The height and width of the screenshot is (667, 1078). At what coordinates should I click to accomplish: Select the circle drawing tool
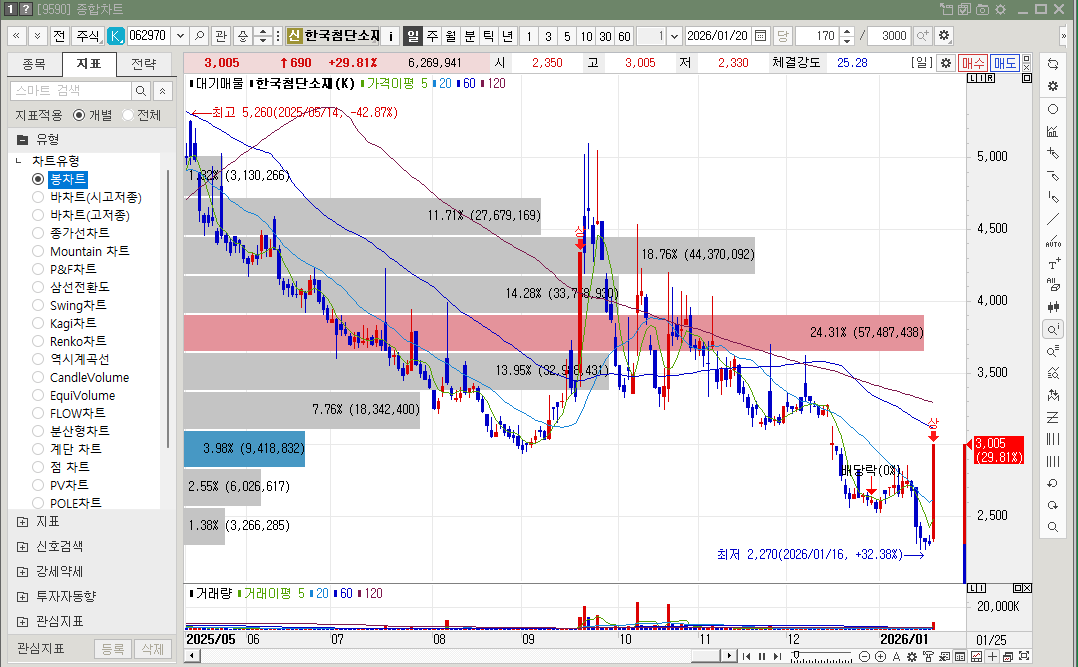[1053, 109]
